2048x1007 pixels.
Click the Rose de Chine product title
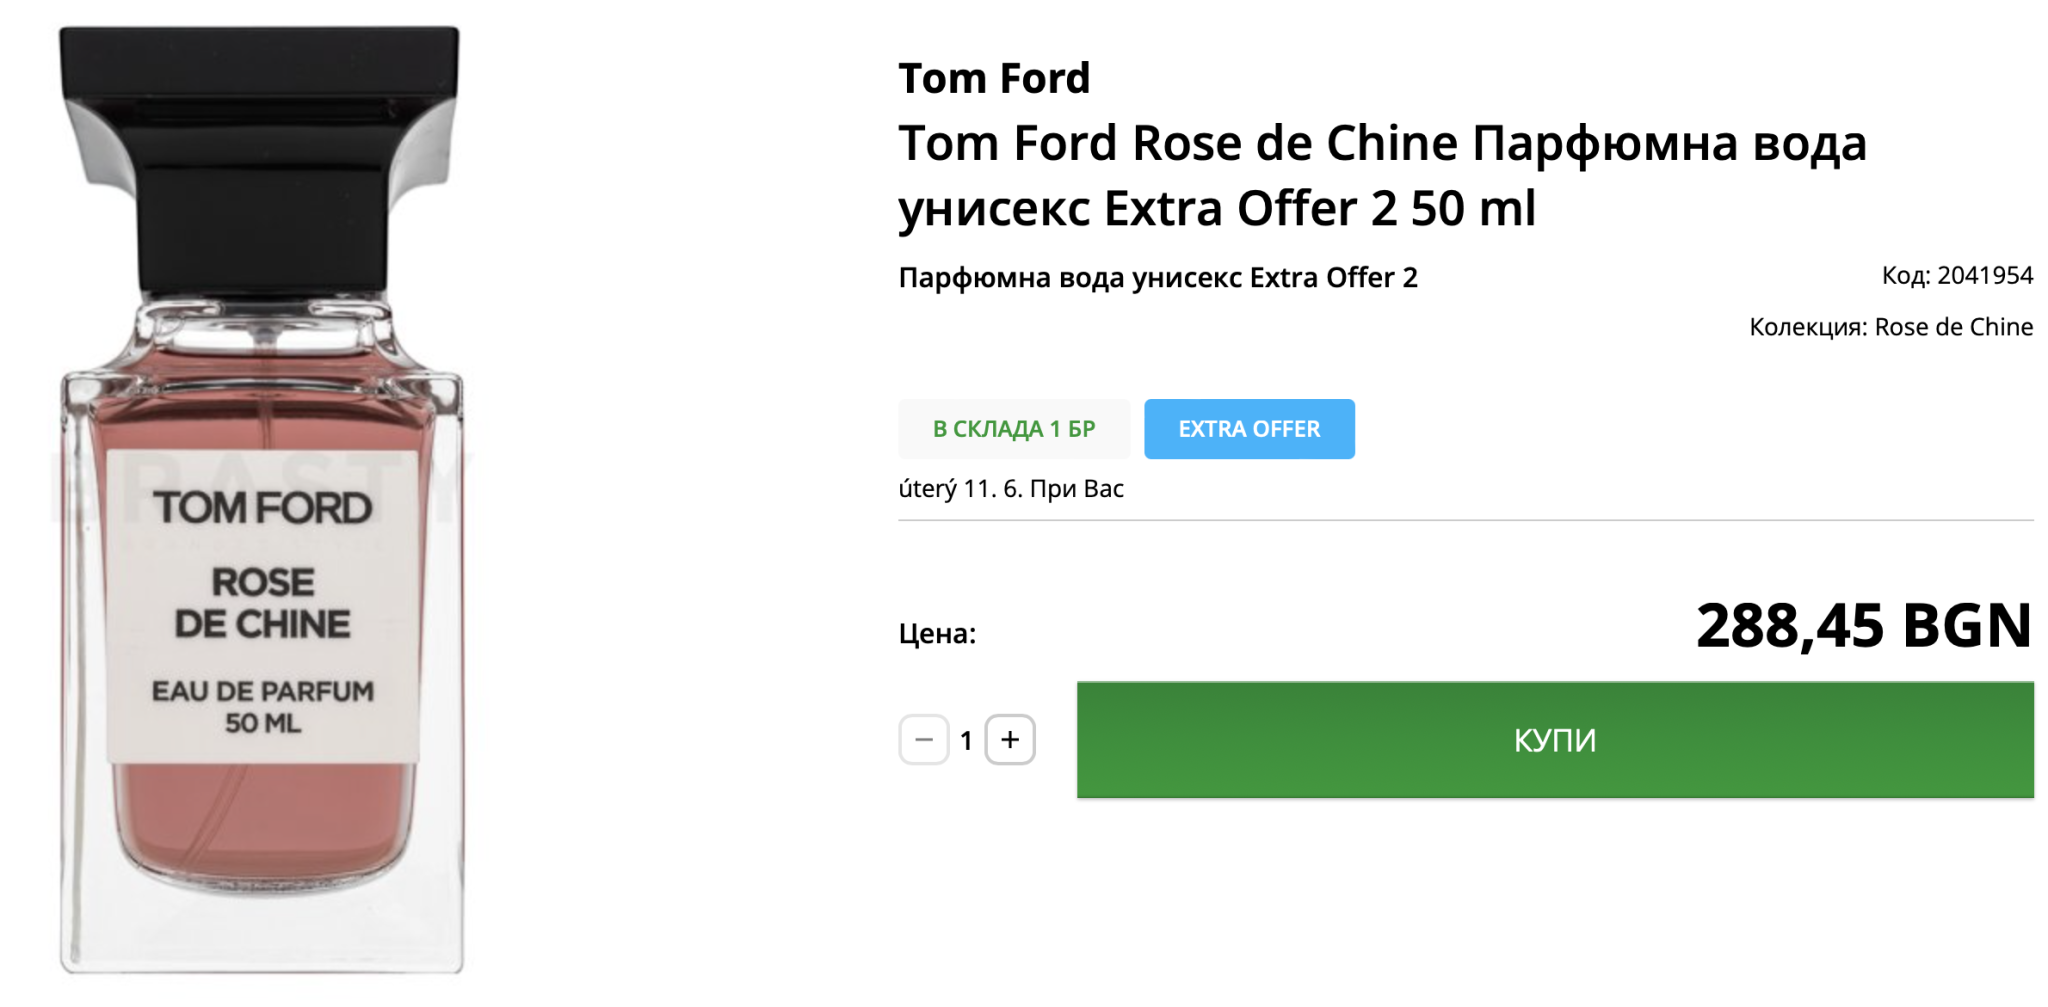click(1382, 175)
